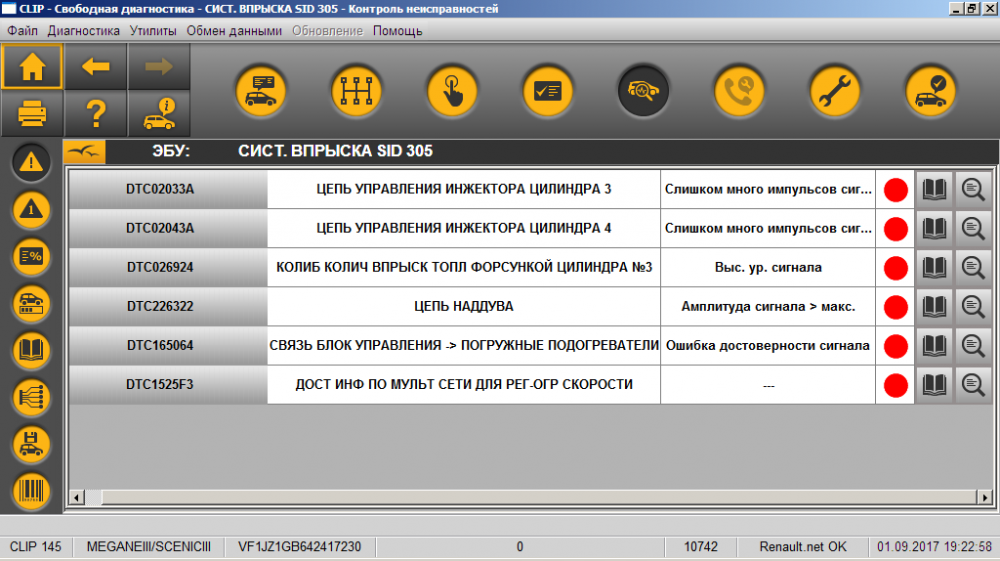Viewport: 1000px width, 561px height.
Task: Click red status indicator for DTC1525F3
Action: coord(895,385)
